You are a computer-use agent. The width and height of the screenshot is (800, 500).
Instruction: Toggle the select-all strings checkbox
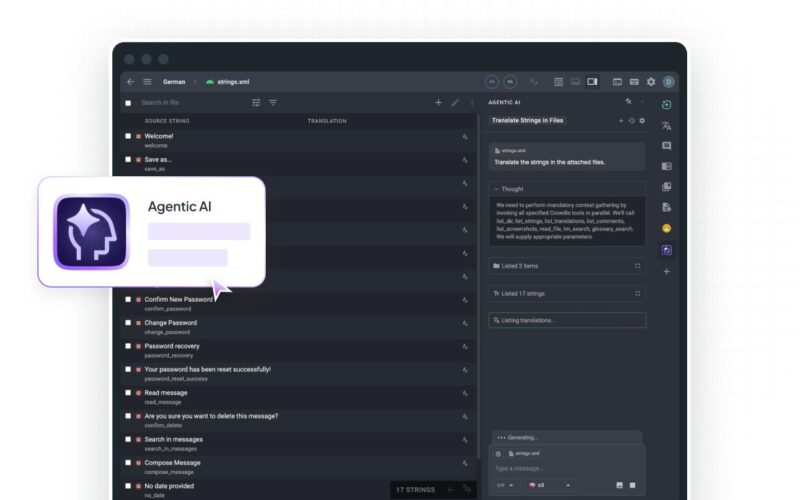[x=128, y=103]
